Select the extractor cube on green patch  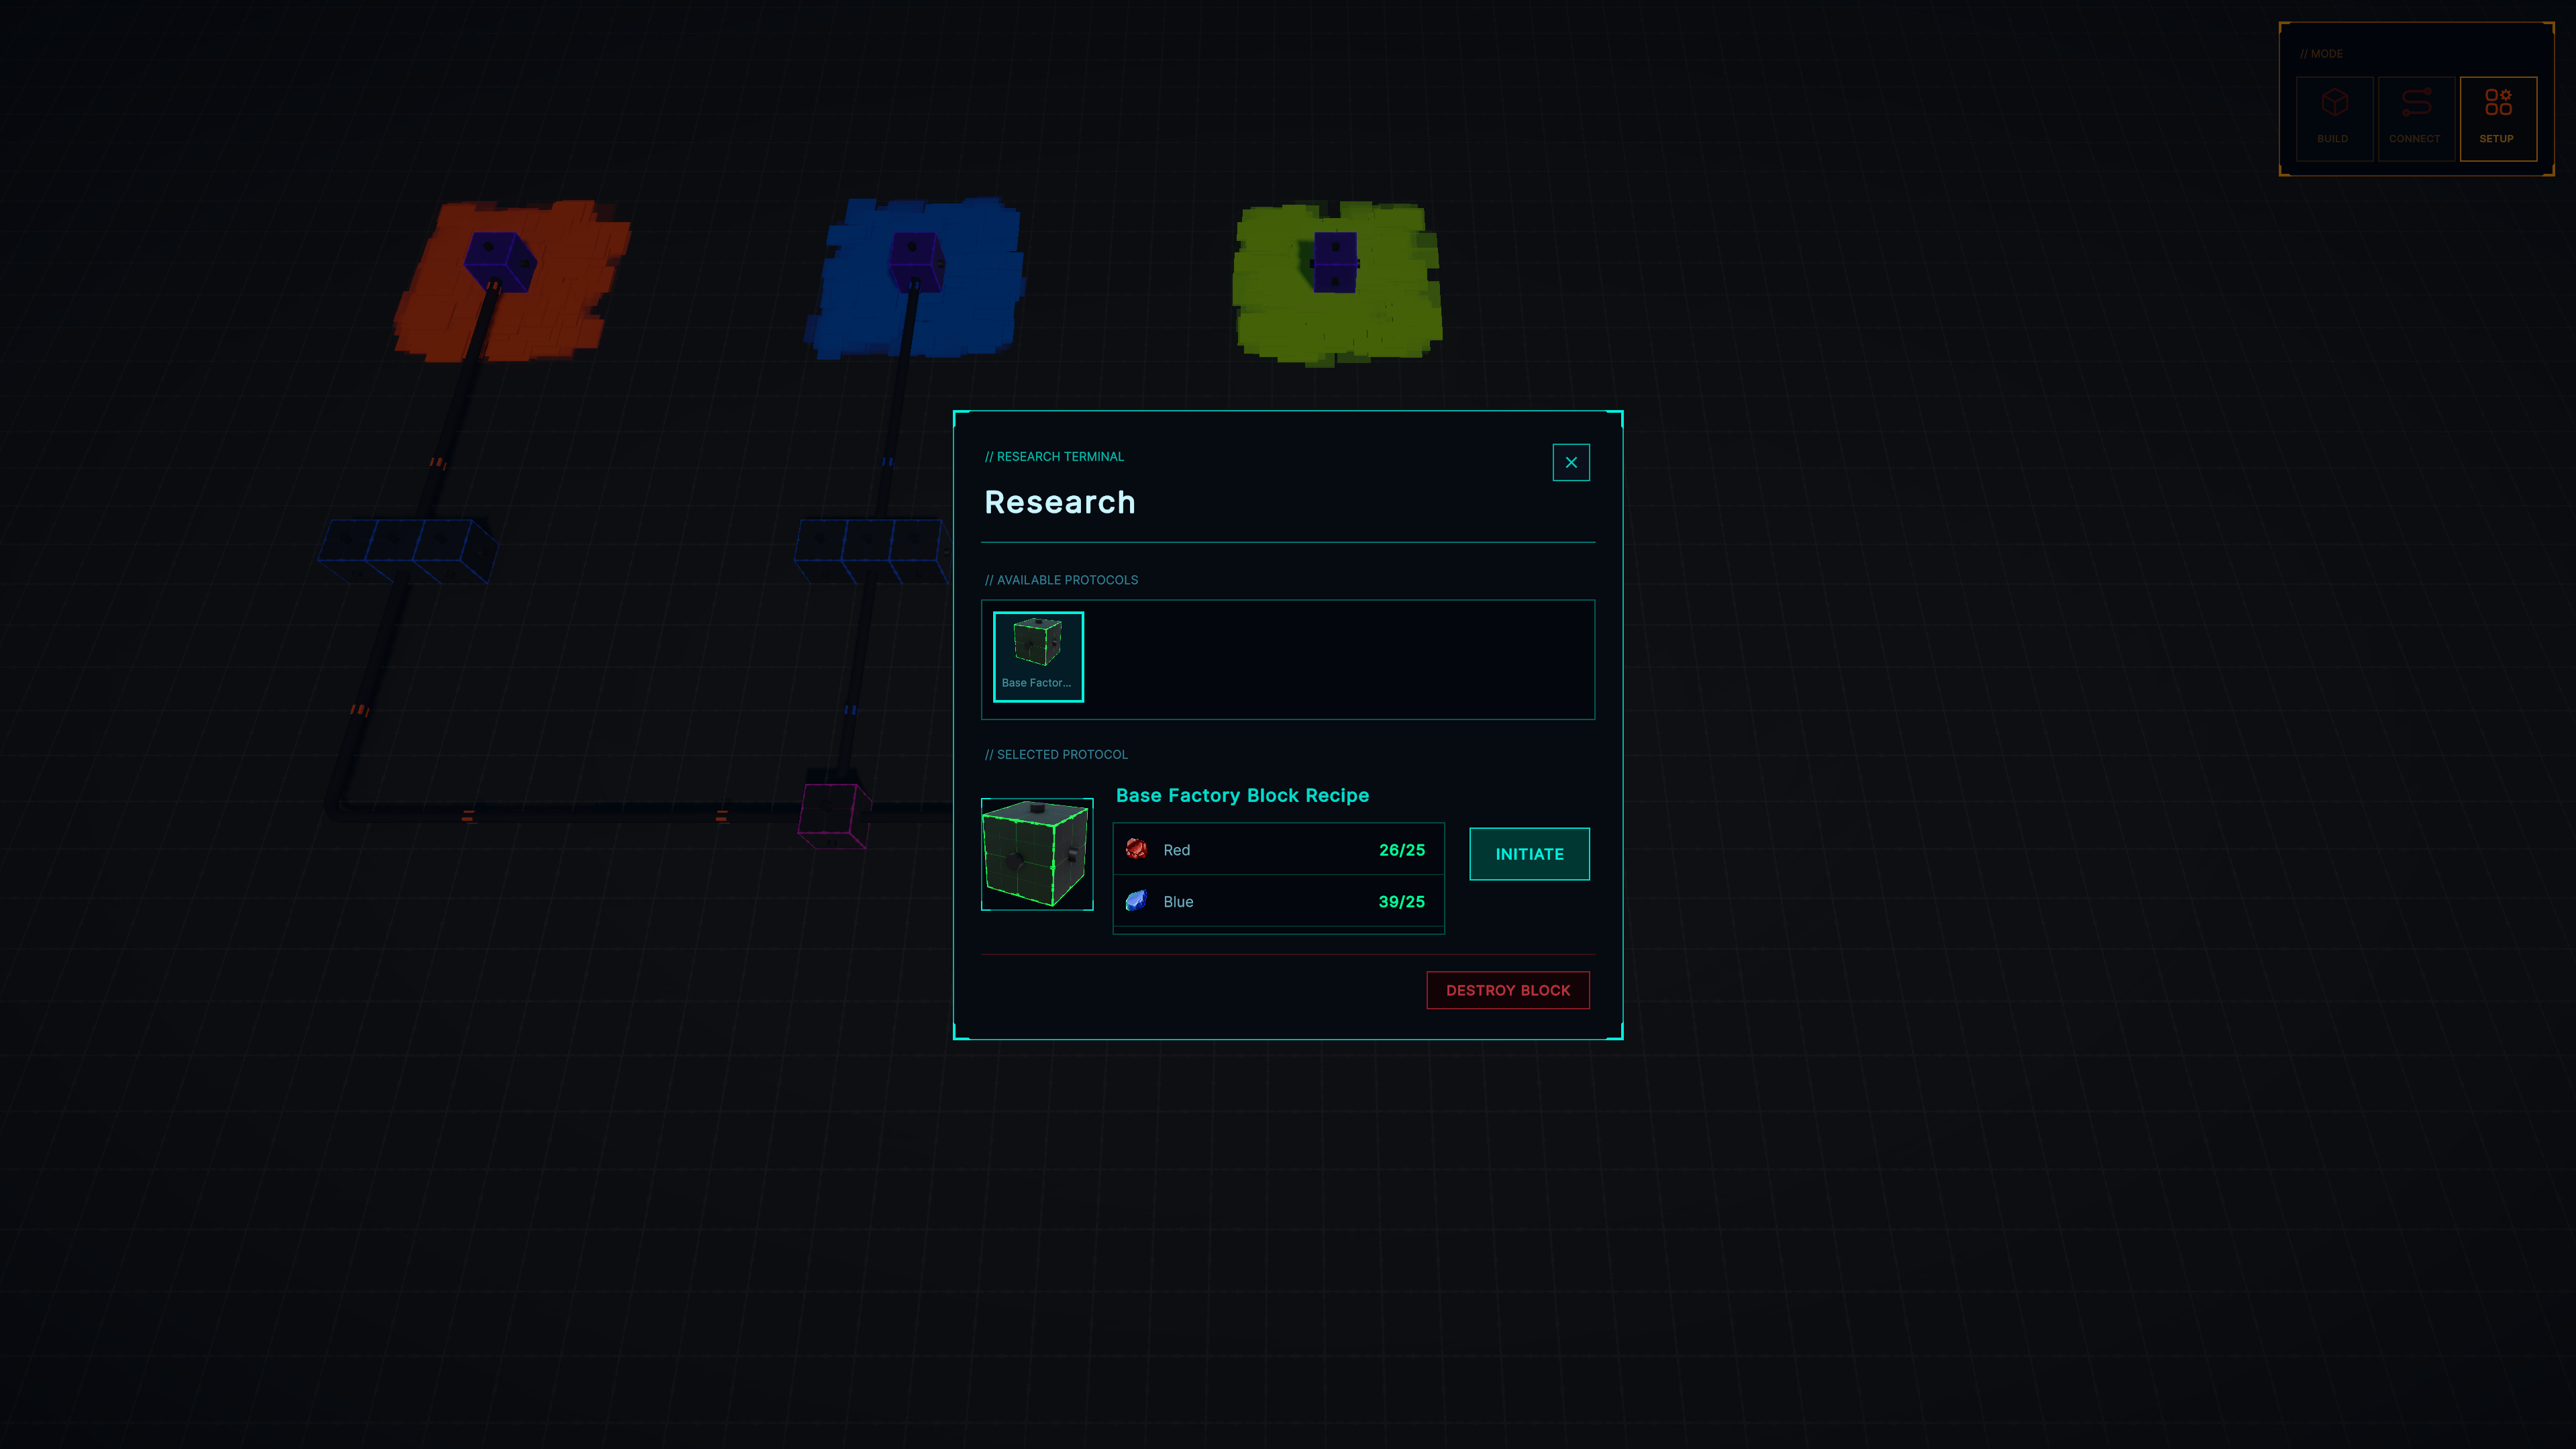point(1335,262)
